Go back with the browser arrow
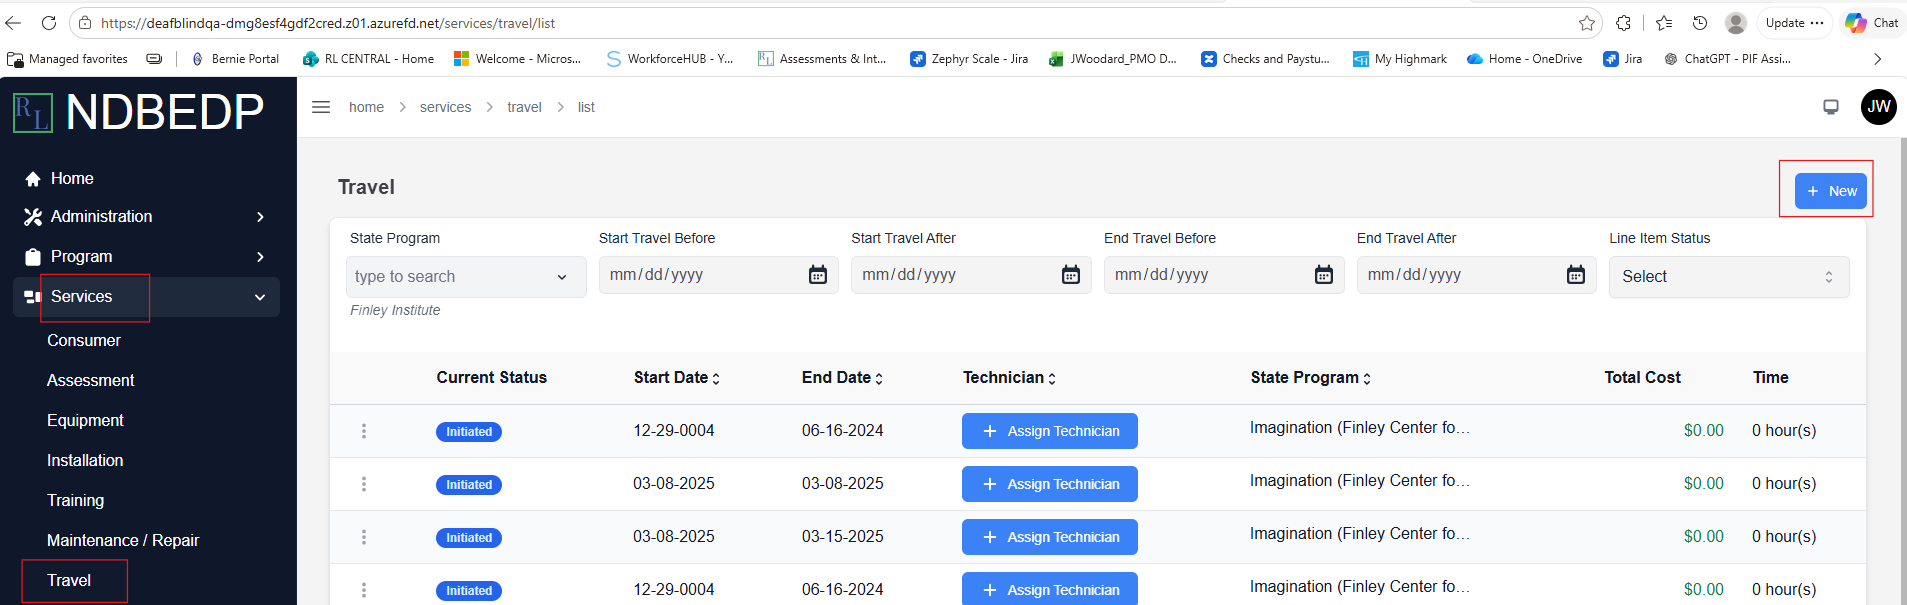The width and height of the screenshot is (1907, 605). [x=13, y=23]
